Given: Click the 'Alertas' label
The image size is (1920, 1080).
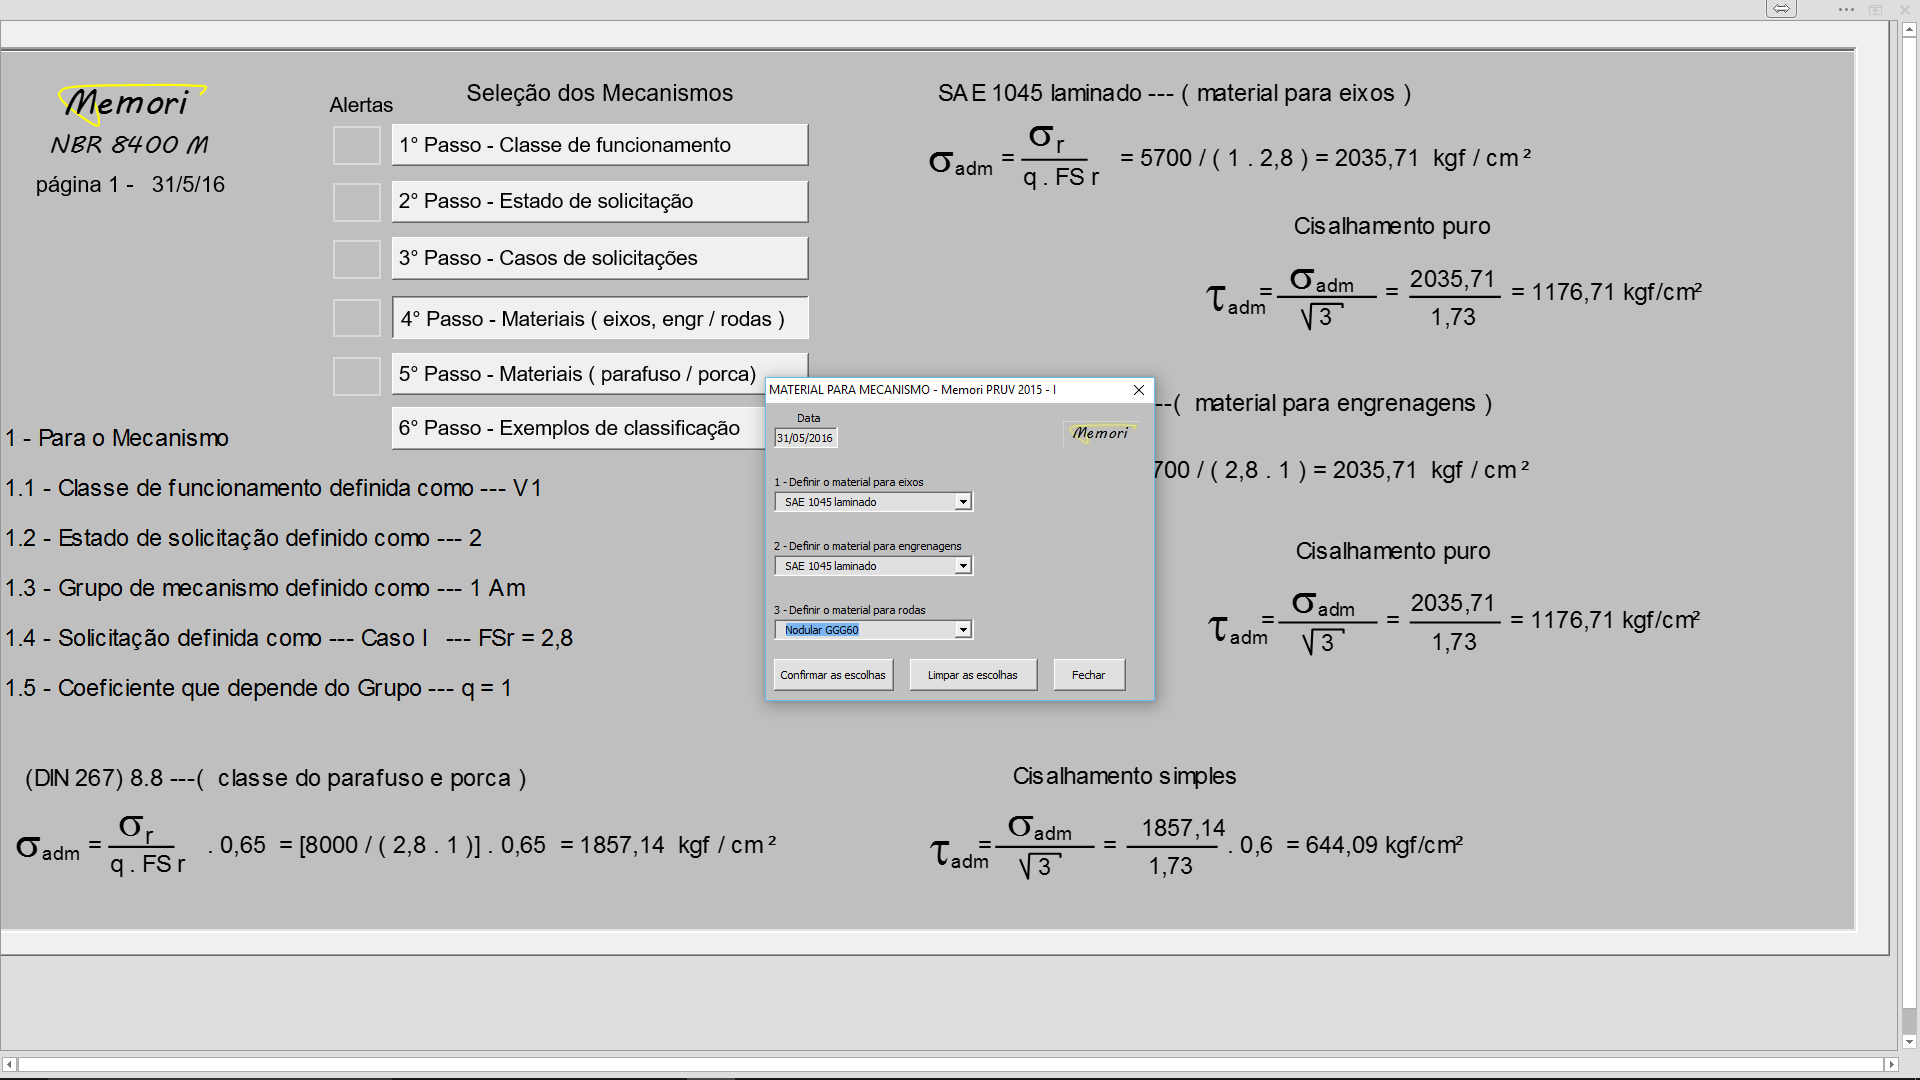Looking at the screenshot, I should point(361,105).
